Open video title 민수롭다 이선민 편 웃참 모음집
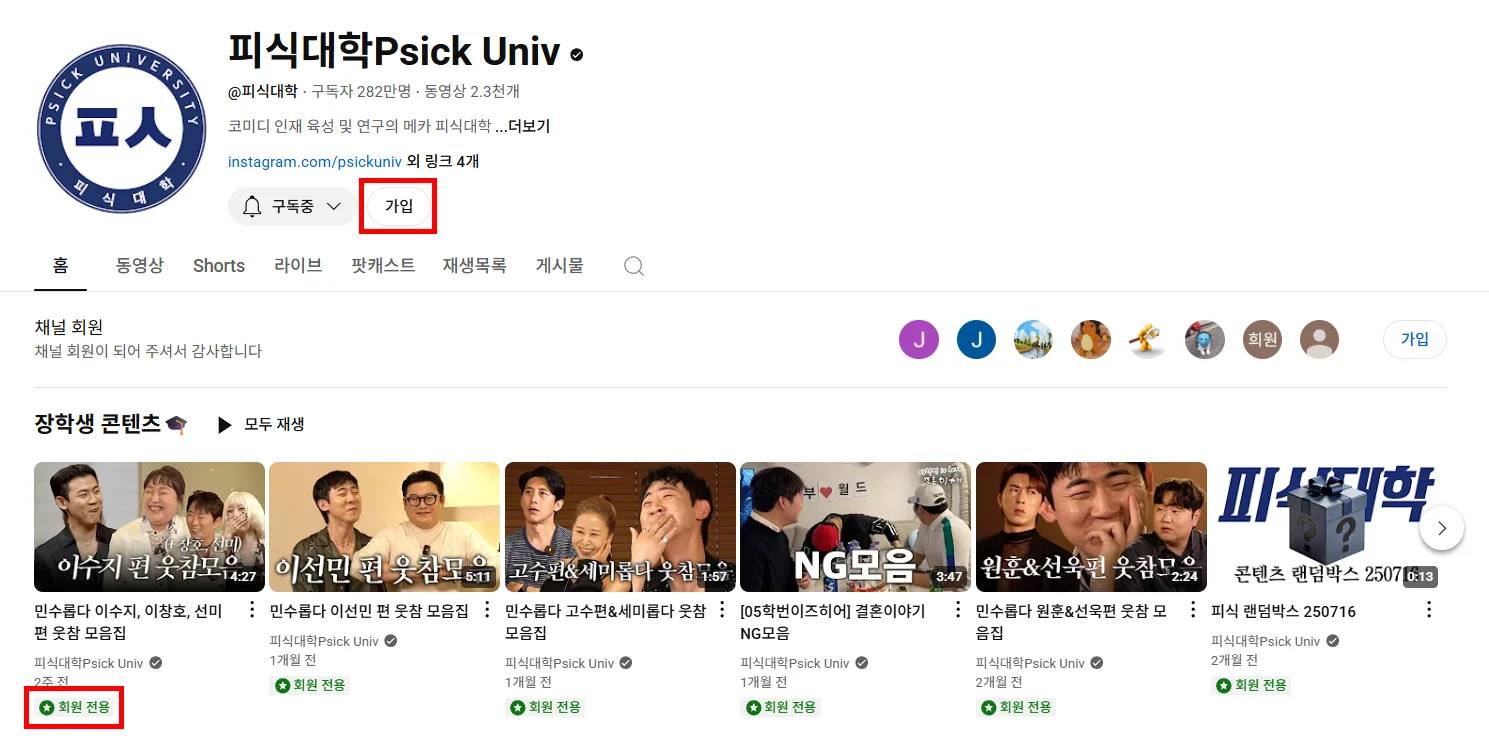The height and width of the screenshot is (738, 1489). point(369,611)
